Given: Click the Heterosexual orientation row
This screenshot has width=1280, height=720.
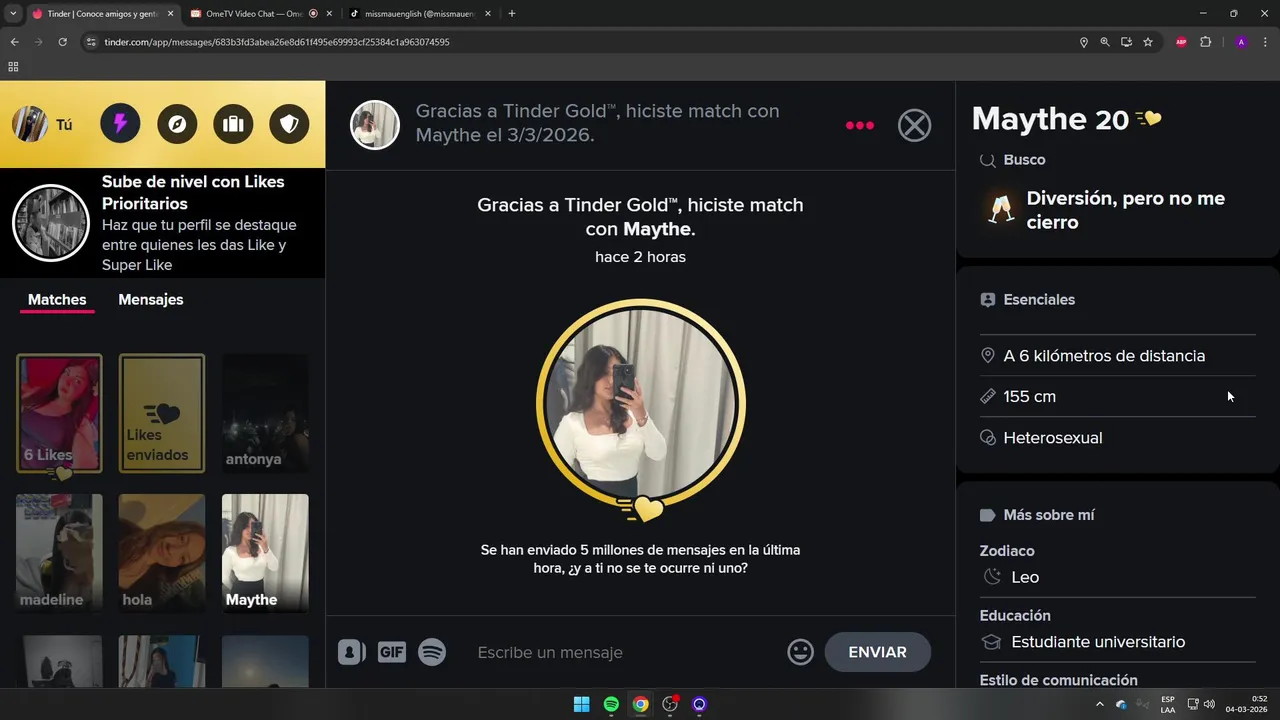Looking at the screenshot, I should (1117, 438).
